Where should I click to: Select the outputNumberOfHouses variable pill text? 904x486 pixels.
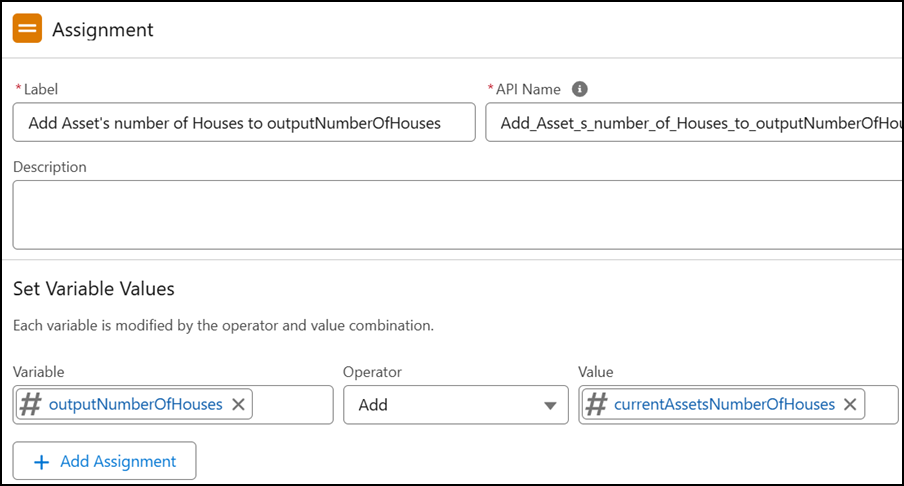tap(135, 404)
